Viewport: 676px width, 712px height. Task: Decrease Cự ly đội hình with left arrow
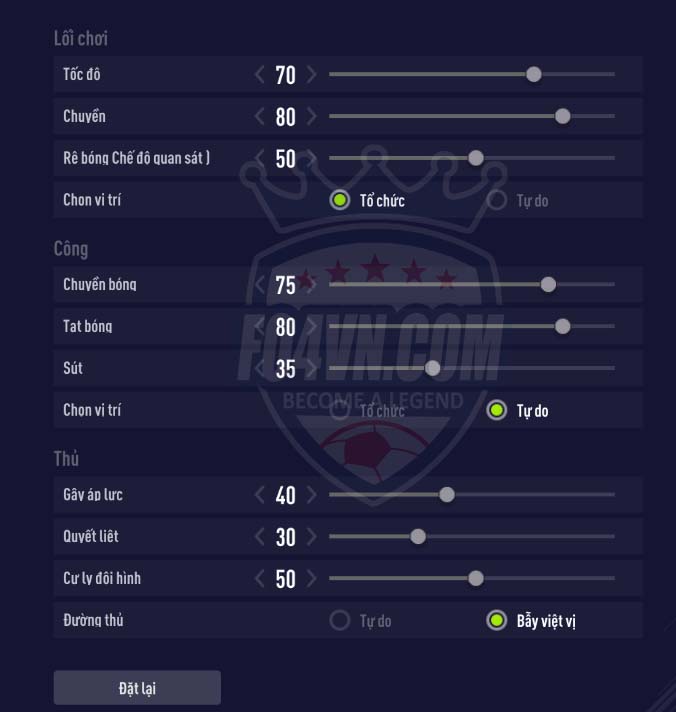coord(260,579)
